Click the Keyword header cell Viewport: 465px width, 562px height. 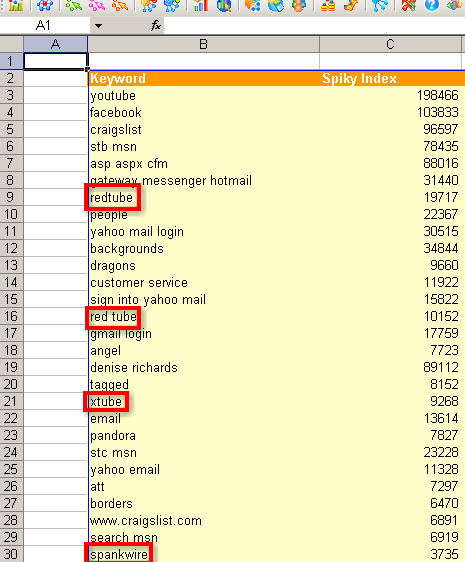point(203,78)
